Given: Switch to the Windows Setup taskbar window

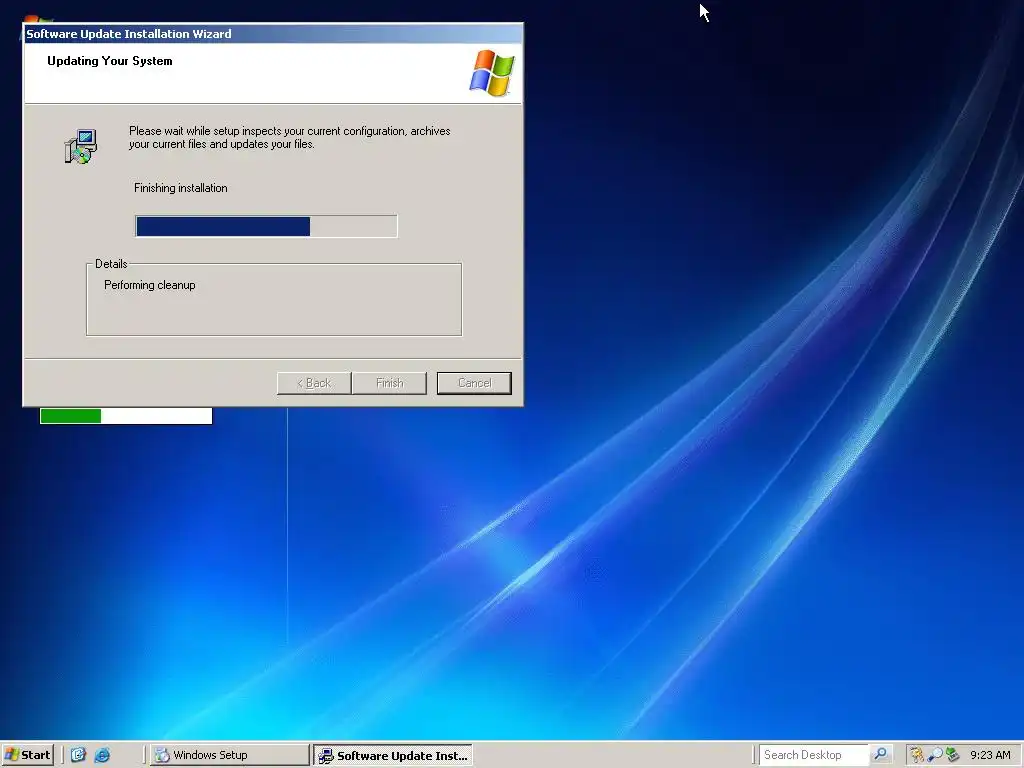Looking at the screenshot, I should pos(229,755).
